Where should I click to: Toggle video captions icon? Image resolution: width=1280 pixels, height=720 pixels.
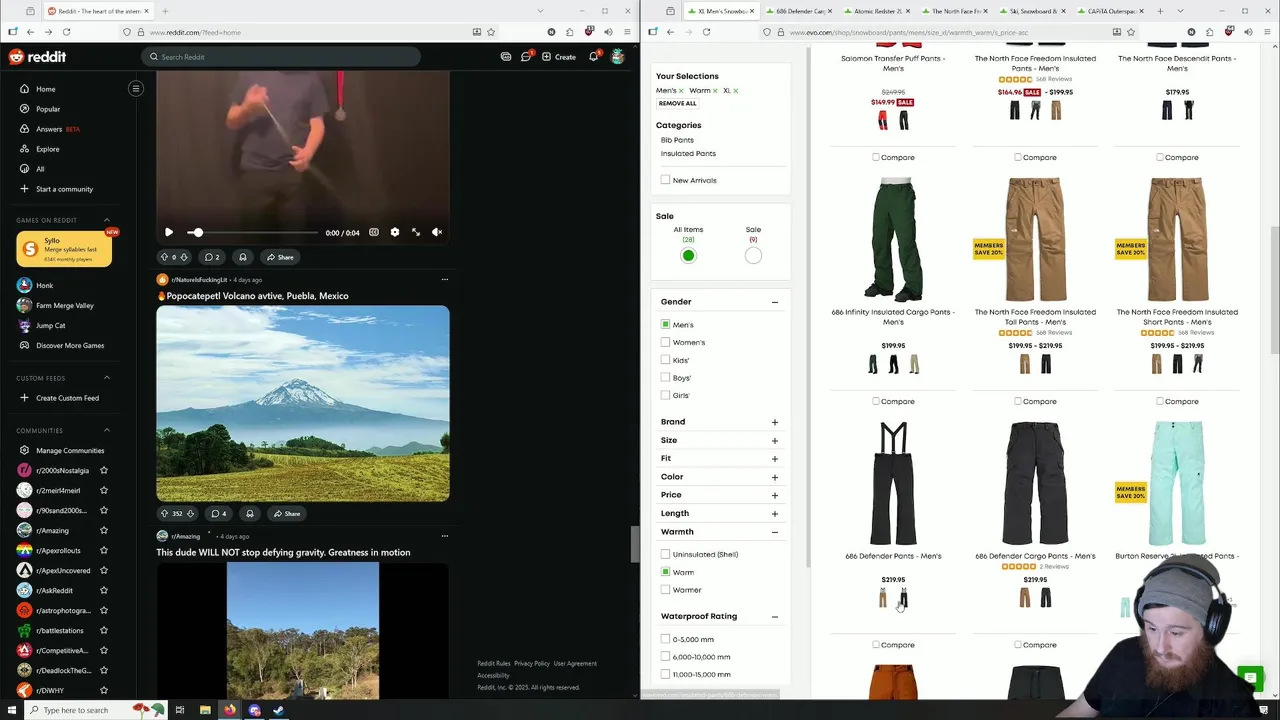click(374, 232)
